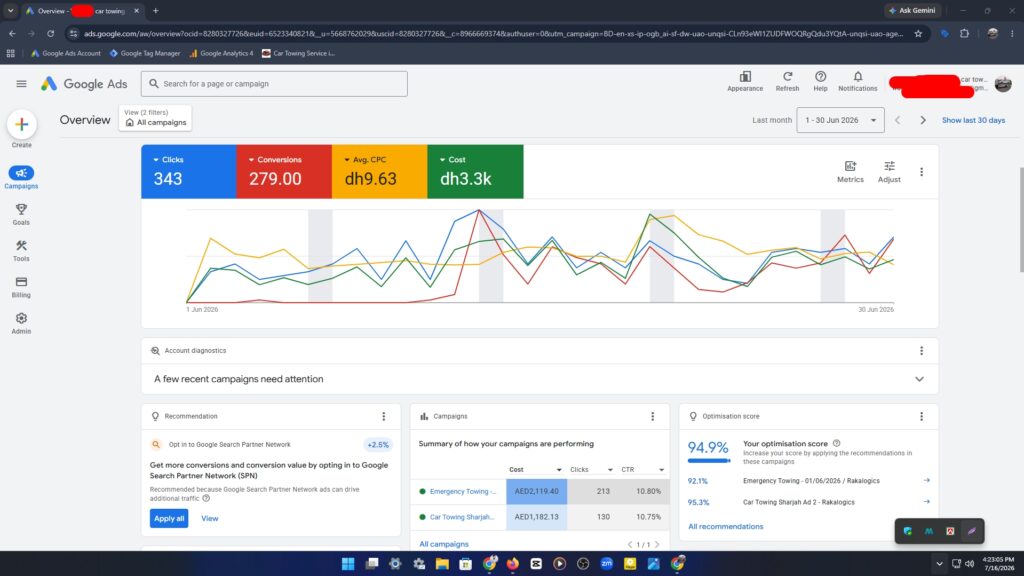Open the Google Tag Manager bookmark
1024x576 pixels.
144,54
